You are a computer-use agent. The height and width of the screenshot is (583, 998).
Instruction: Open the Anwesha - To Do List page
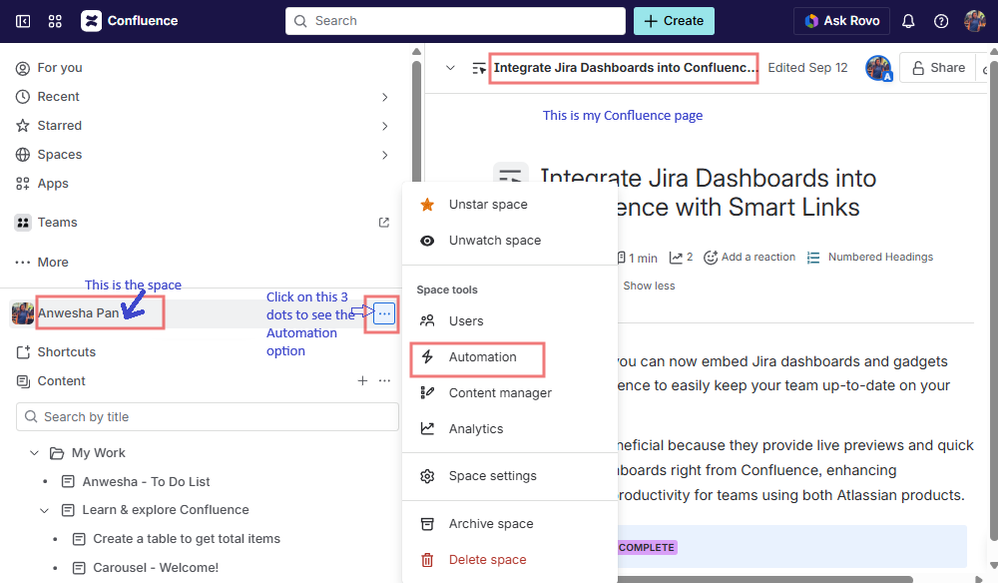146,482
